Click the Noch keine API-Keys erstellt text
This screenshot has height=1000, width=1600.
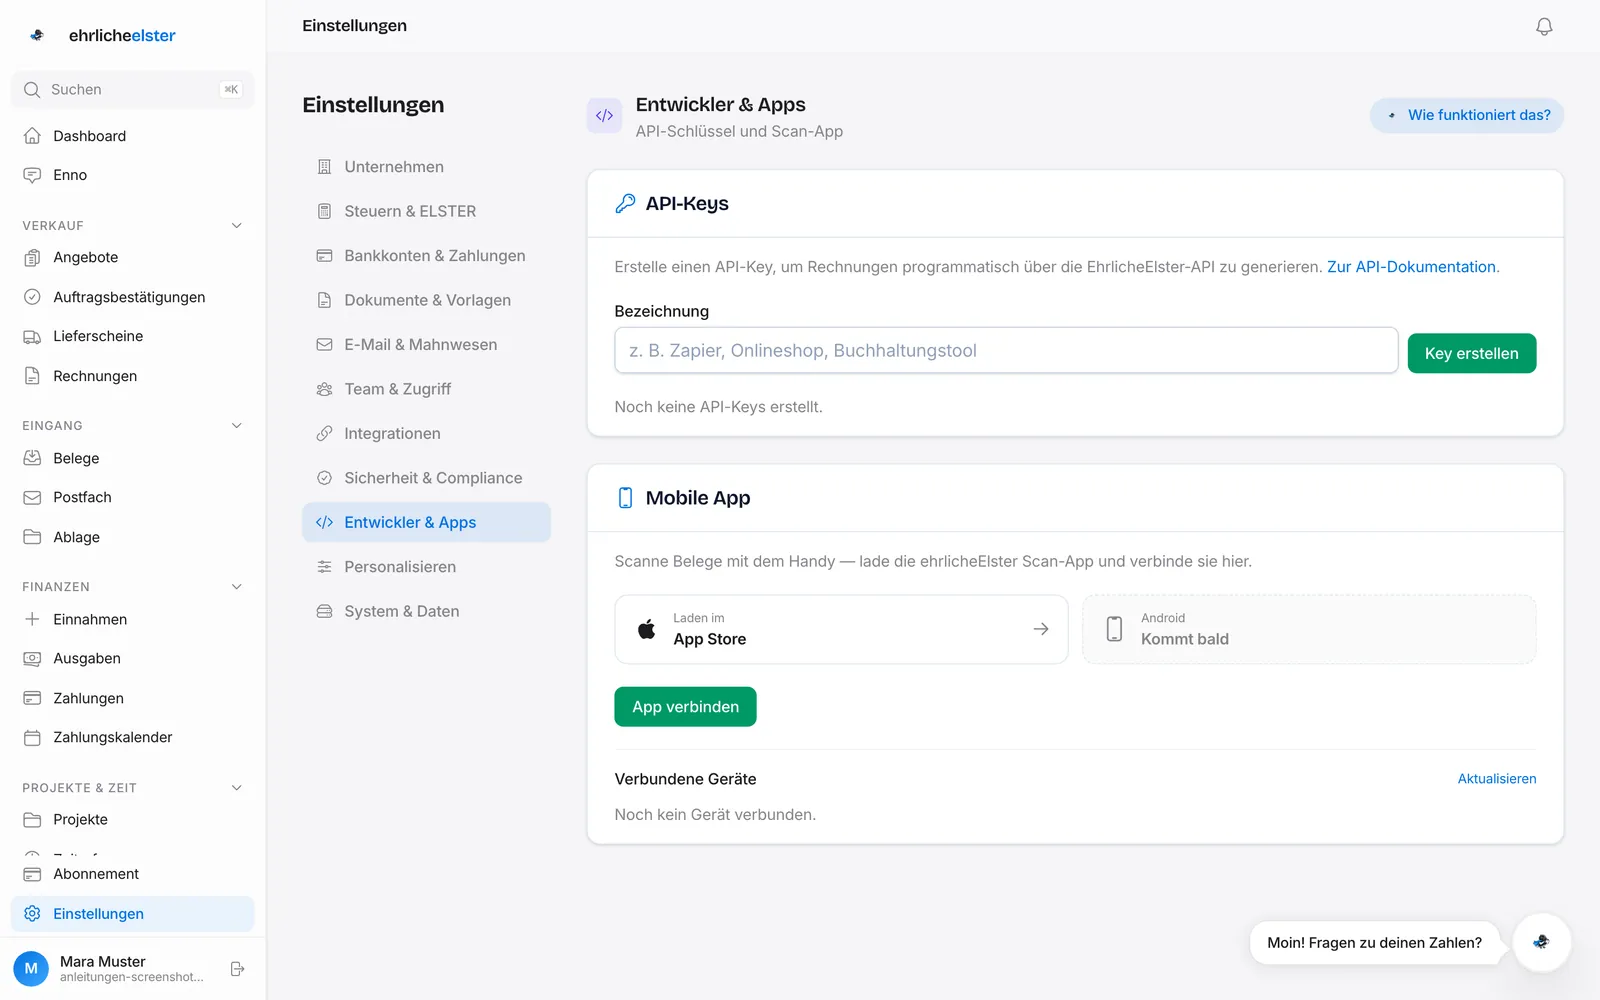(x=718, y=407)
